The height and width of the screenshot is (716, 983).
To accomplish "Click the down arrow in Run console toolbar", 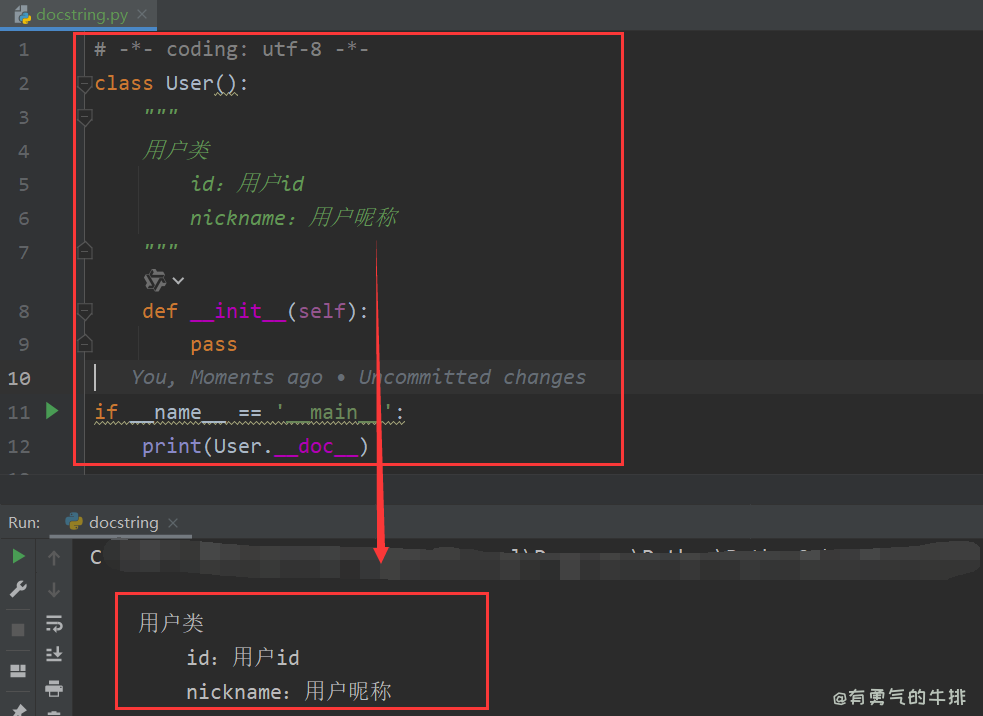I will coord(54,590).
